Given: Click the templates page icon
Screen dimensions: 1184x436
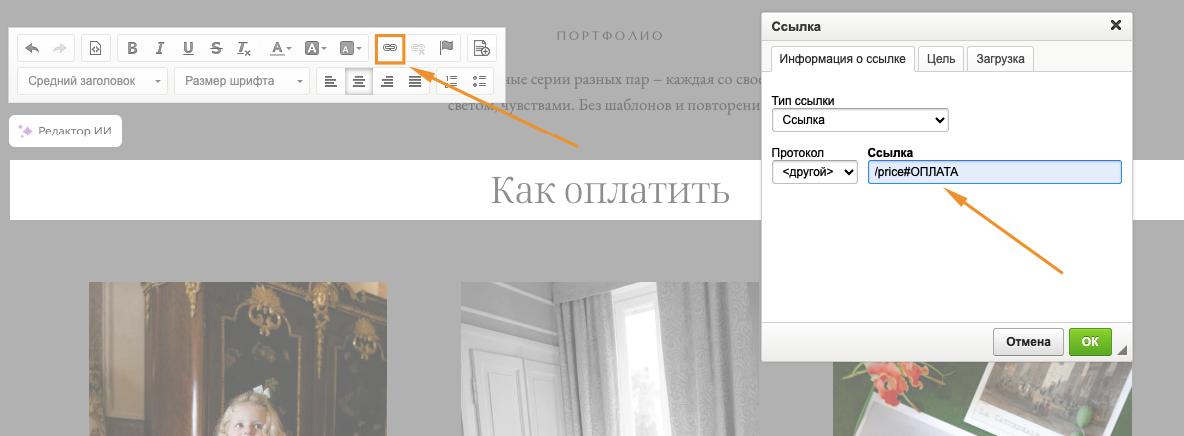Looking at the screenshot, I should [x=482, y=47].
